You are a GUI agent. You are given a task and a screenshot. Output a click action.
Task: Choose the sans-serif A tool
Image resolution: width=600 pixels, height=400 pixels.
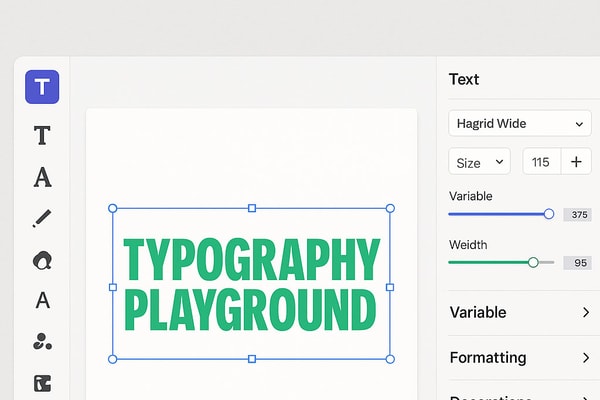[x=42, y=300]
